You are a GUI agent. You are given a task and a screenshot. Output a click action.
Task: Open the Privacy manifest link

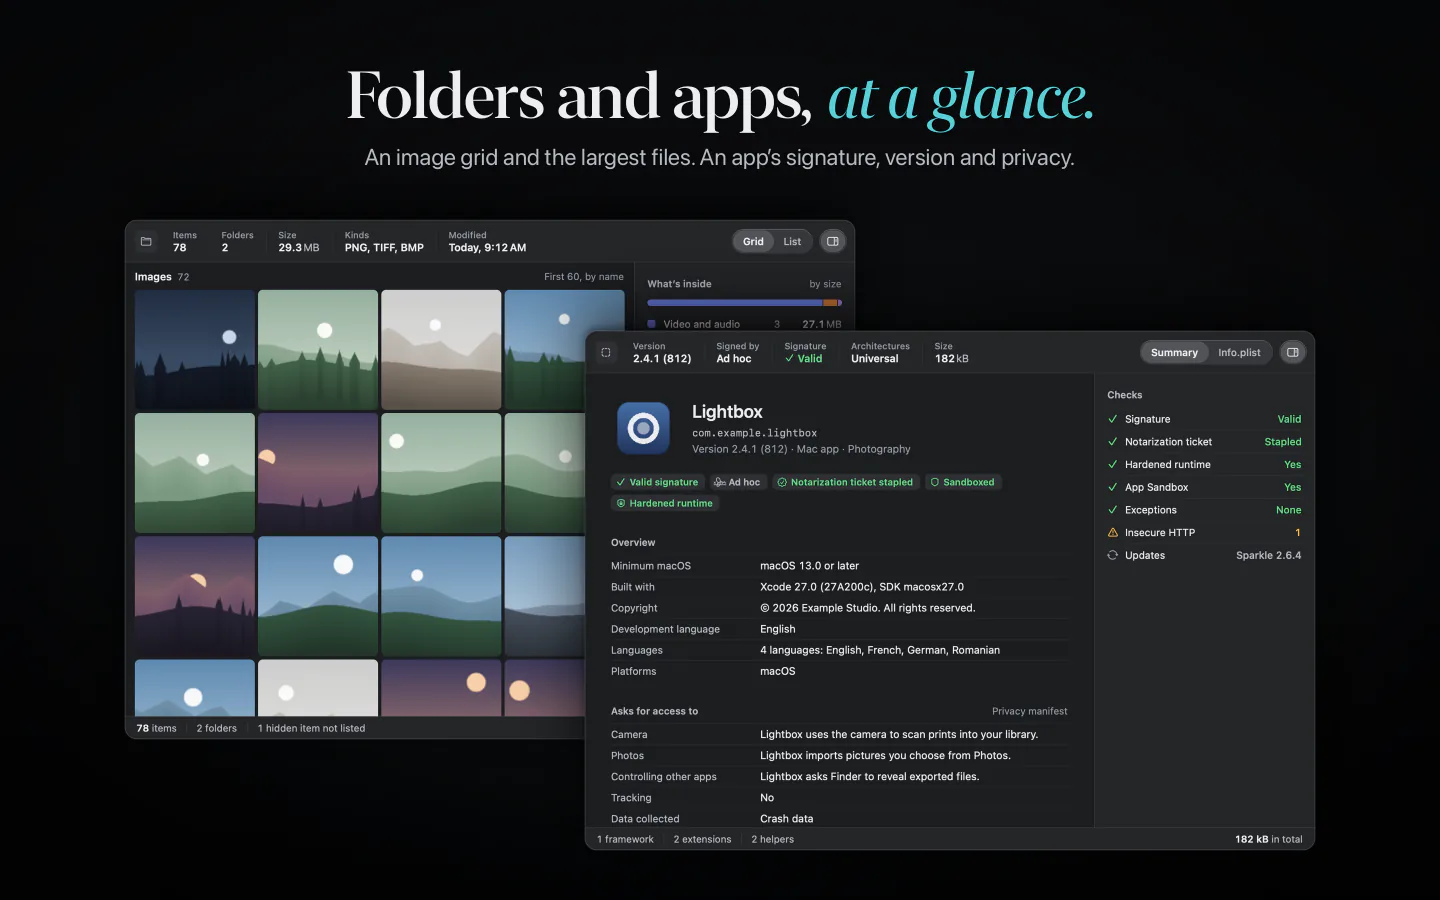(1029, 711)
